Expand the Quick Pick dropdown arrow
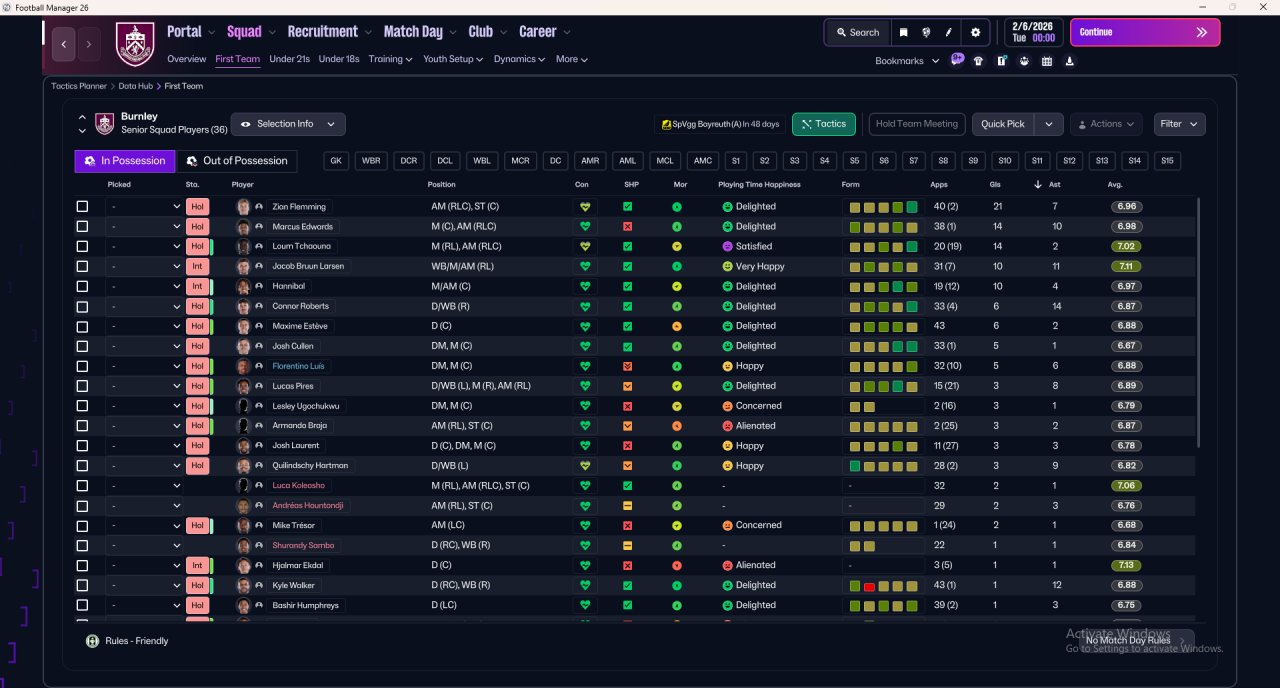This screenshot has height=688, width=1280. [x=1048, y=124]
